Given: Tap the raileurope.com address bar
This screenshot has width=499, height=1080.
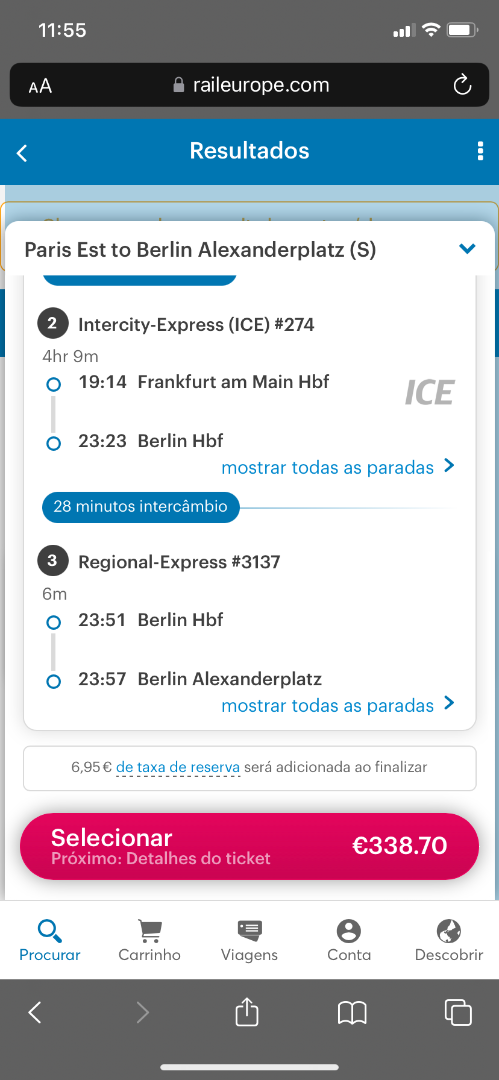Looking at the screenshot, I should click(x=250, y=85).
